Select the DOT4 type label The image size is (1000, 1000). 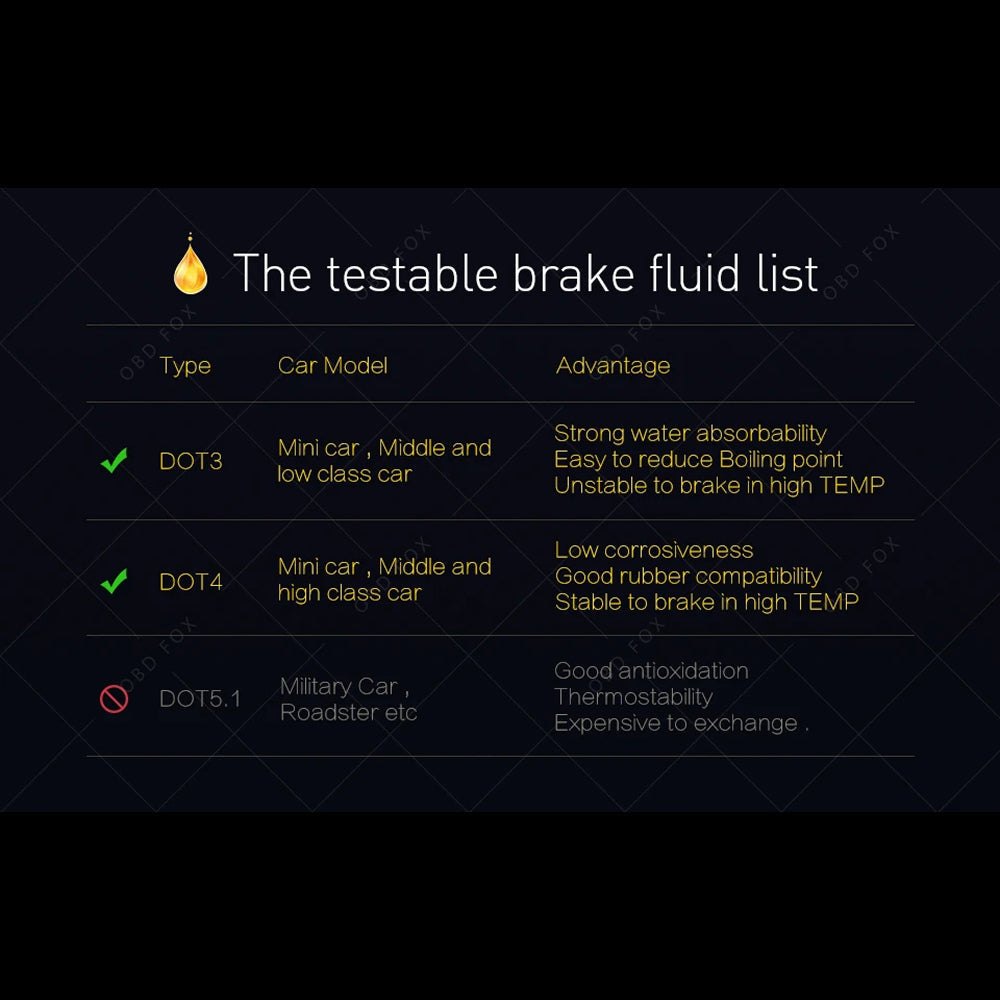pyautogui.click(x=191, y=582)
